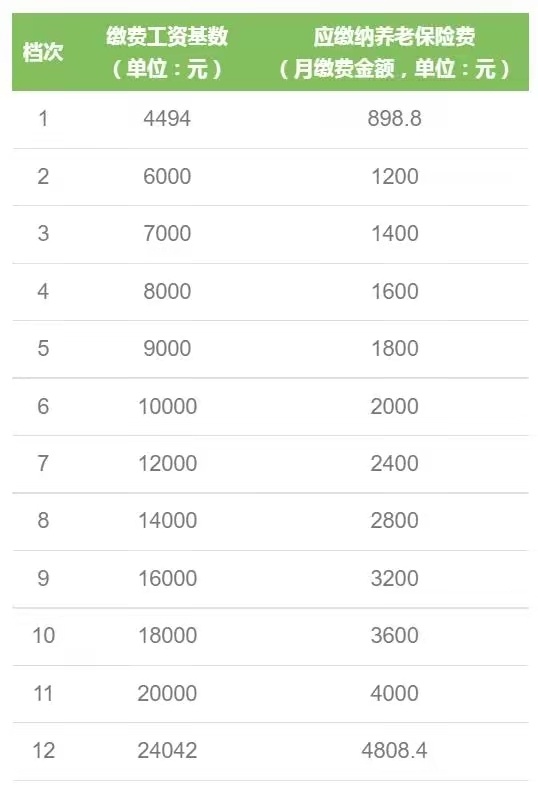Click the 10000 base cell
This screenshot has width=538, height=786.
click(167, 406)
